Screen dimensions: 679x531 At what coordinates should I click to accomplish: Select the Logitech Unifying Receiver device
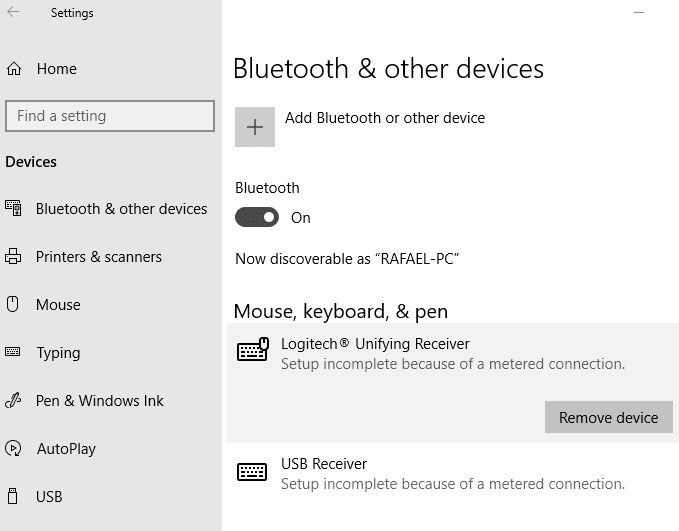click(375, 344)
